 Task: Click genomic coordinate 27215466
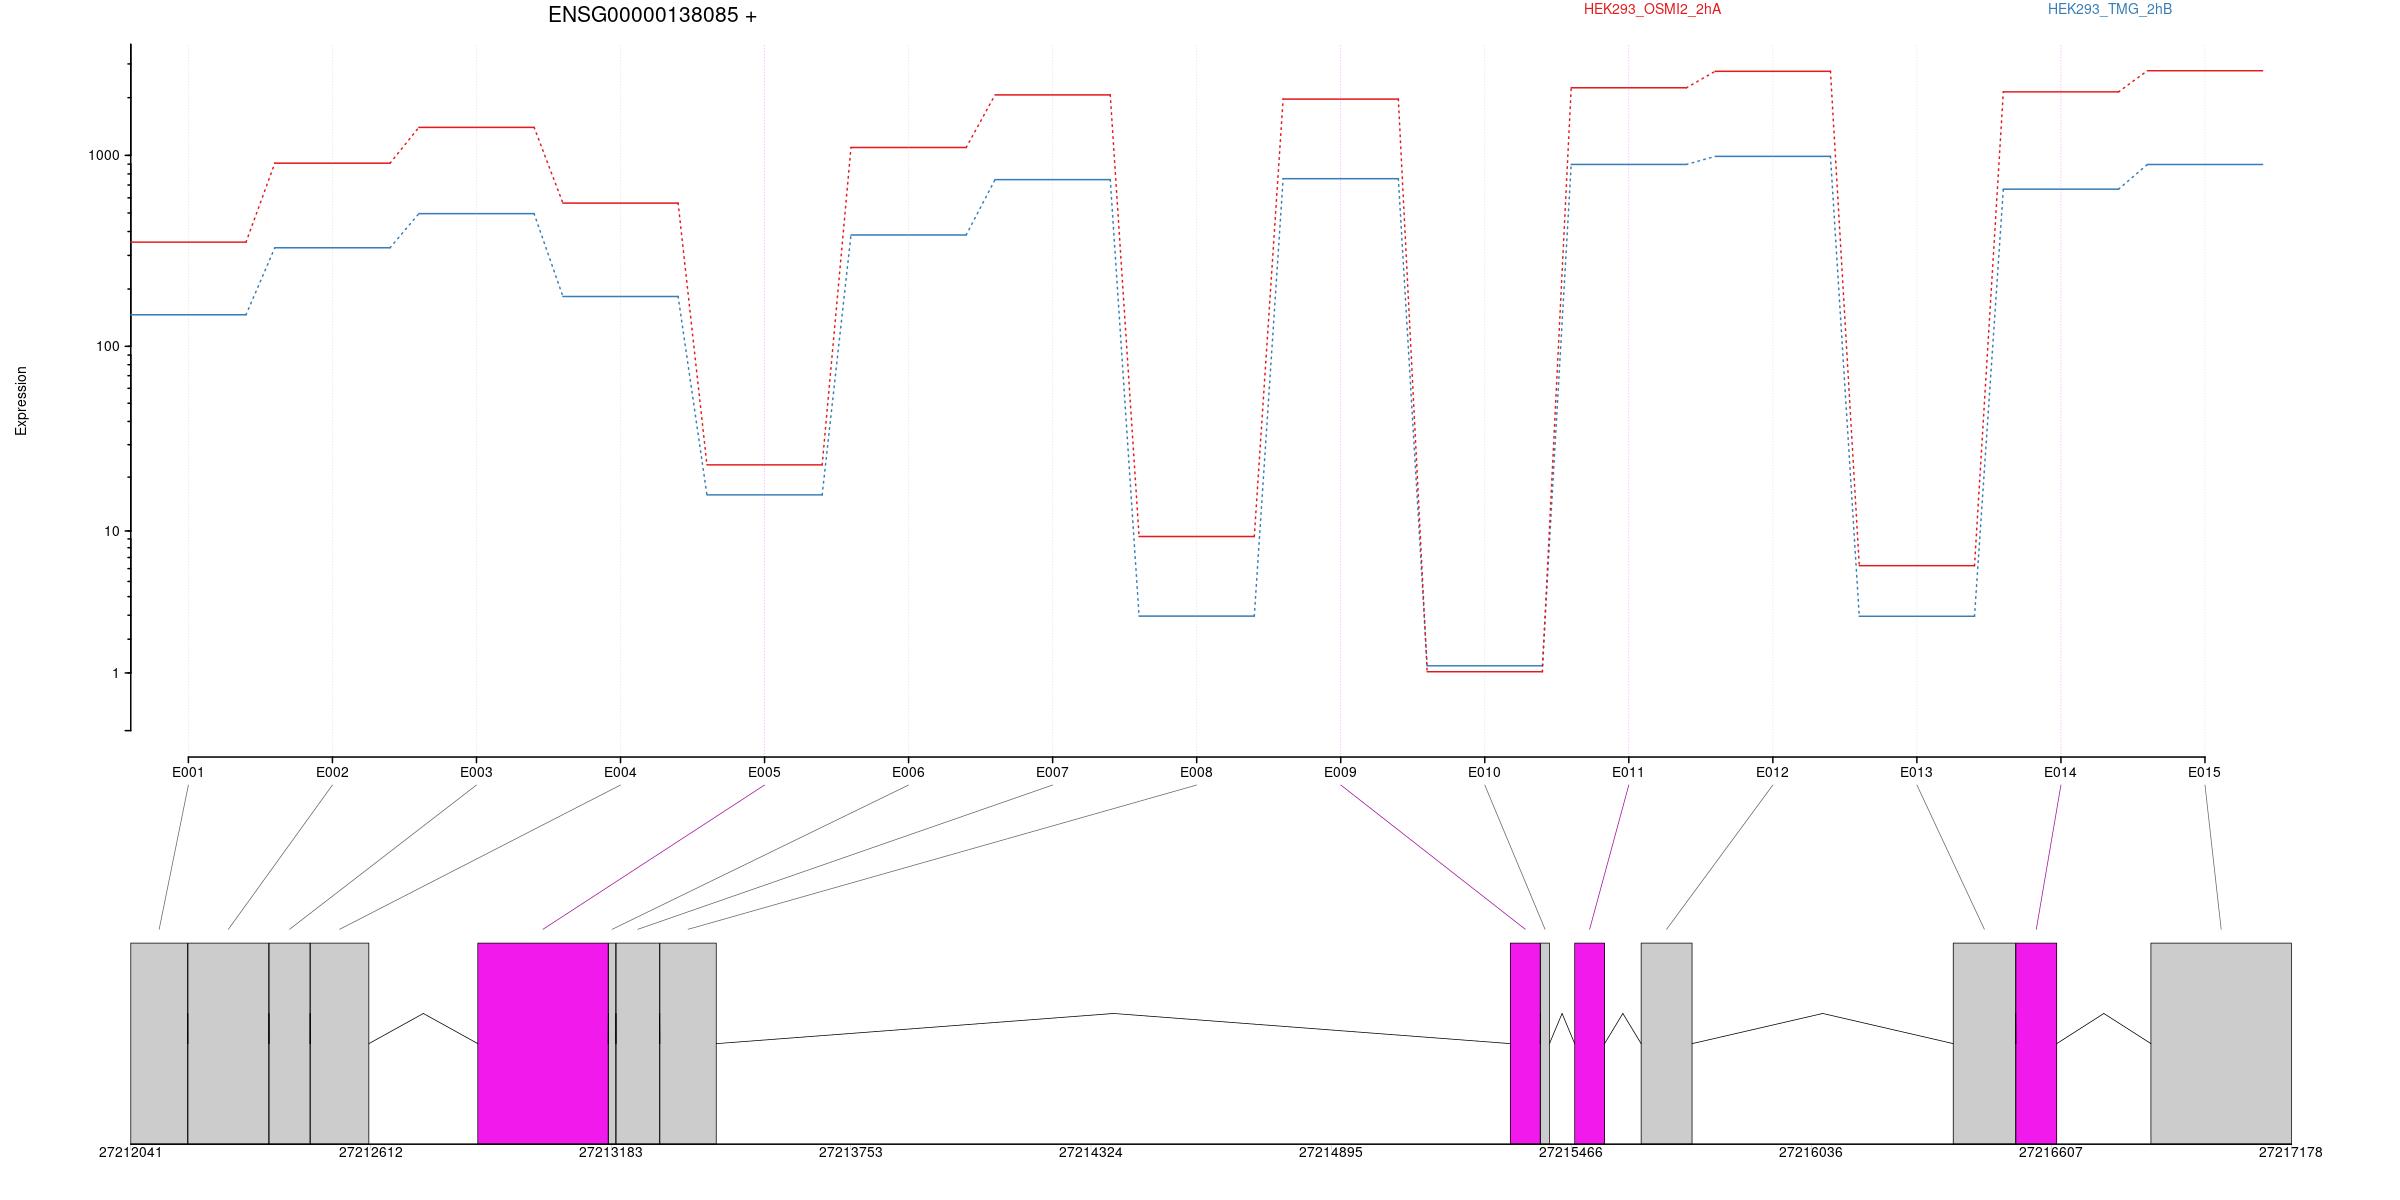click(x=1570, y=1152)
